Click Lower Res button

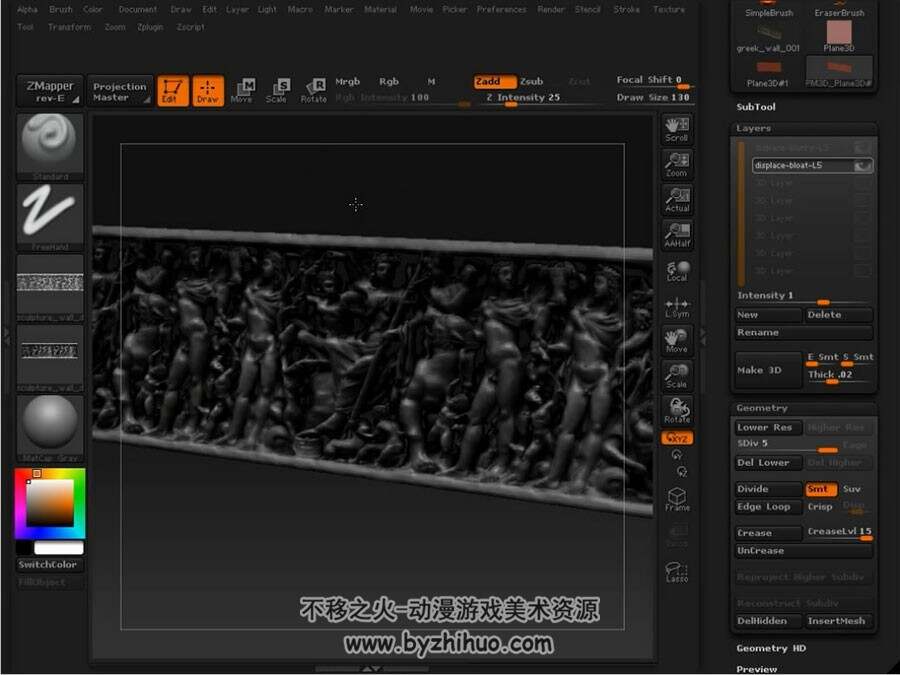click(769, 428)
